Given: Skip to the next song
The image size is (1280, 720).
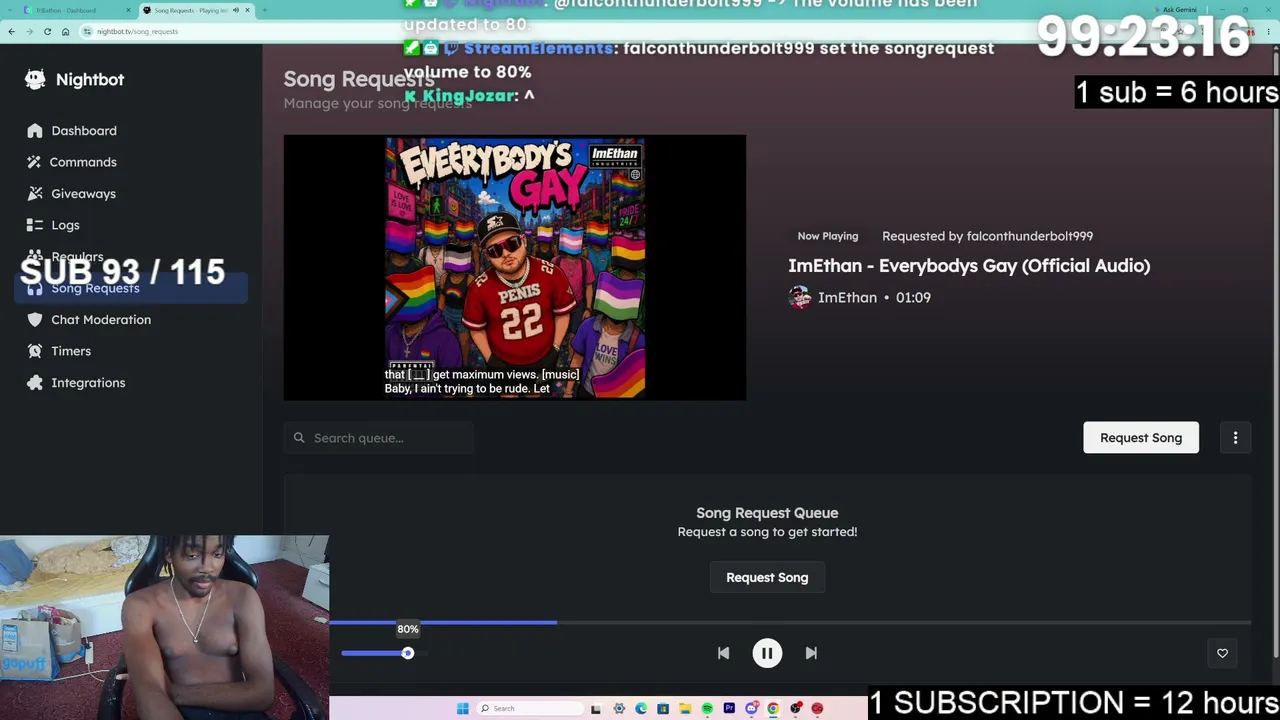Looking at the screenshot, I should (x=811, y=653).
